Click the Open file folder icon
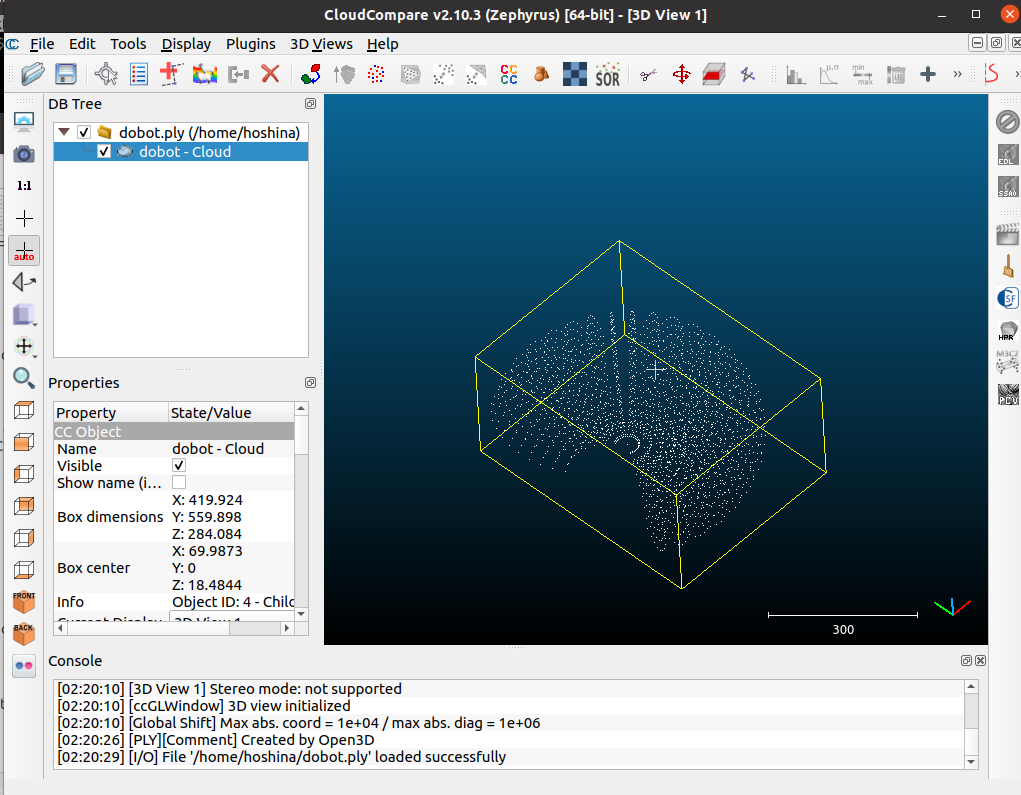This screenshot has width=1021, height=795. click(33, 74)
